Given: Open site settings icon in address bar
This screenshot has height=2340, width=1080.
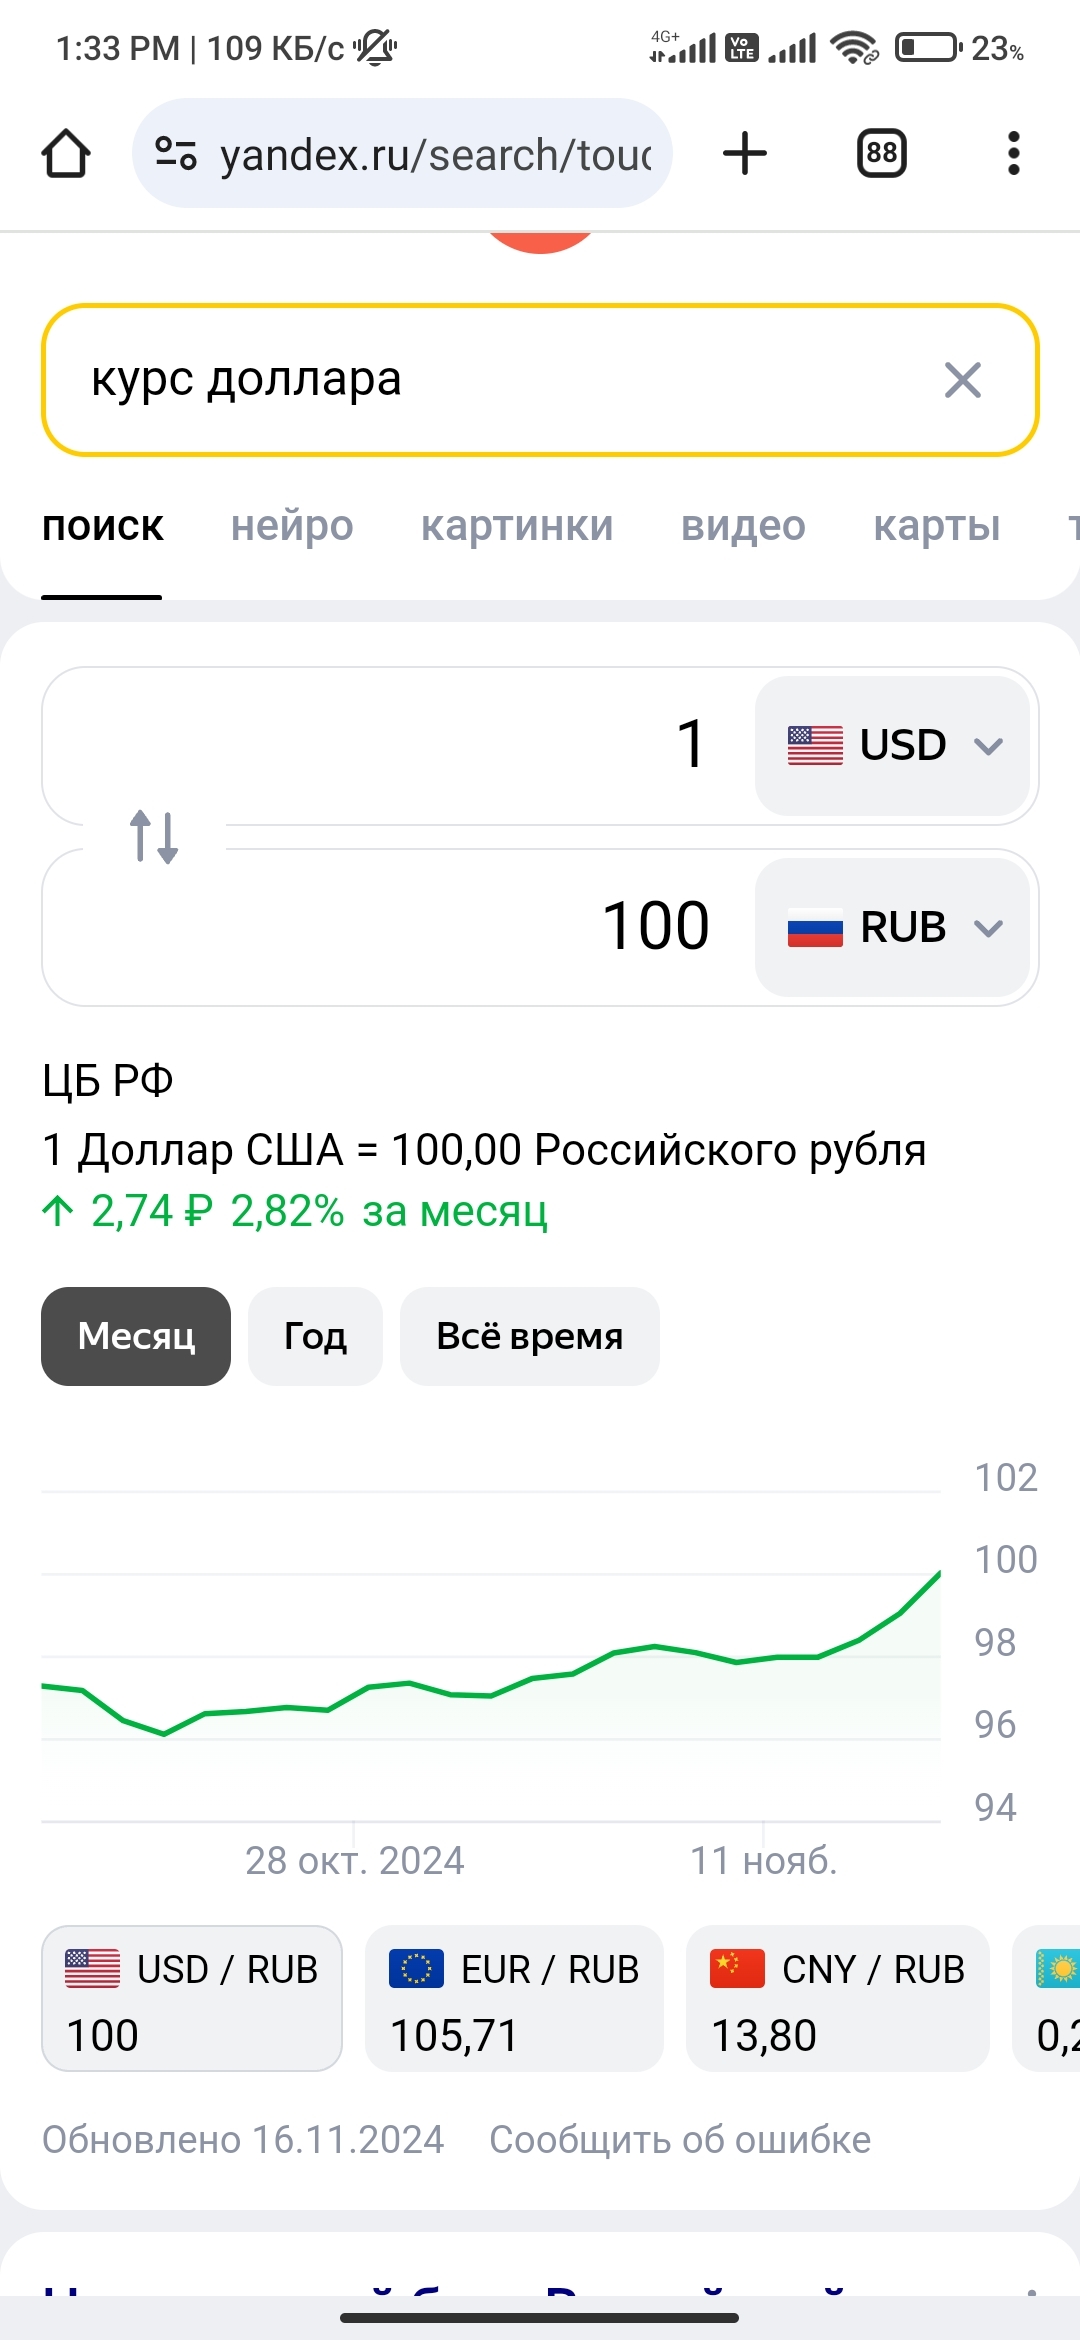Looking at the screenshot, I should tap(176, 153).
